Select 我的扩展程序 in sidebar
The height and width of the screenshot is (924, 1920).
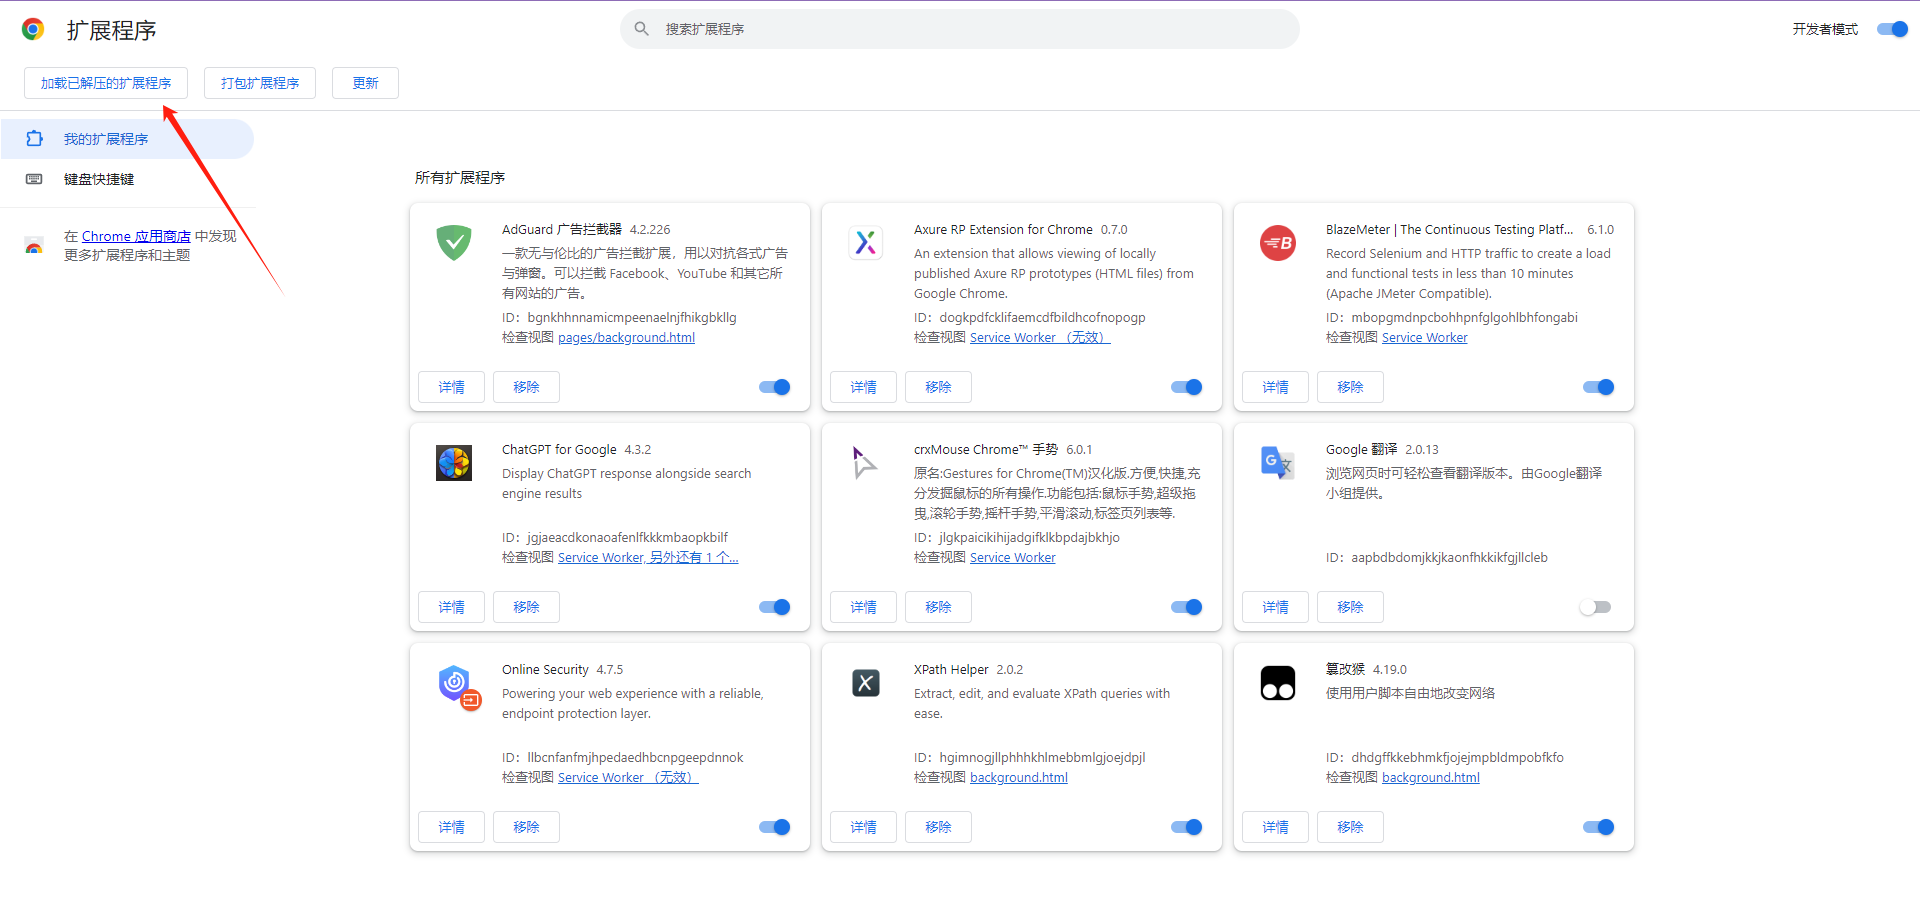127,139
